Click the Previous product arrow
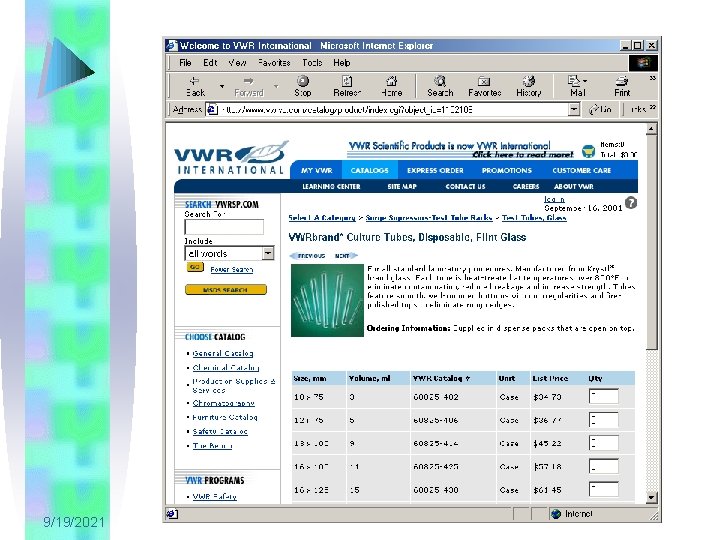720x540 pixels. coord(307,256)
